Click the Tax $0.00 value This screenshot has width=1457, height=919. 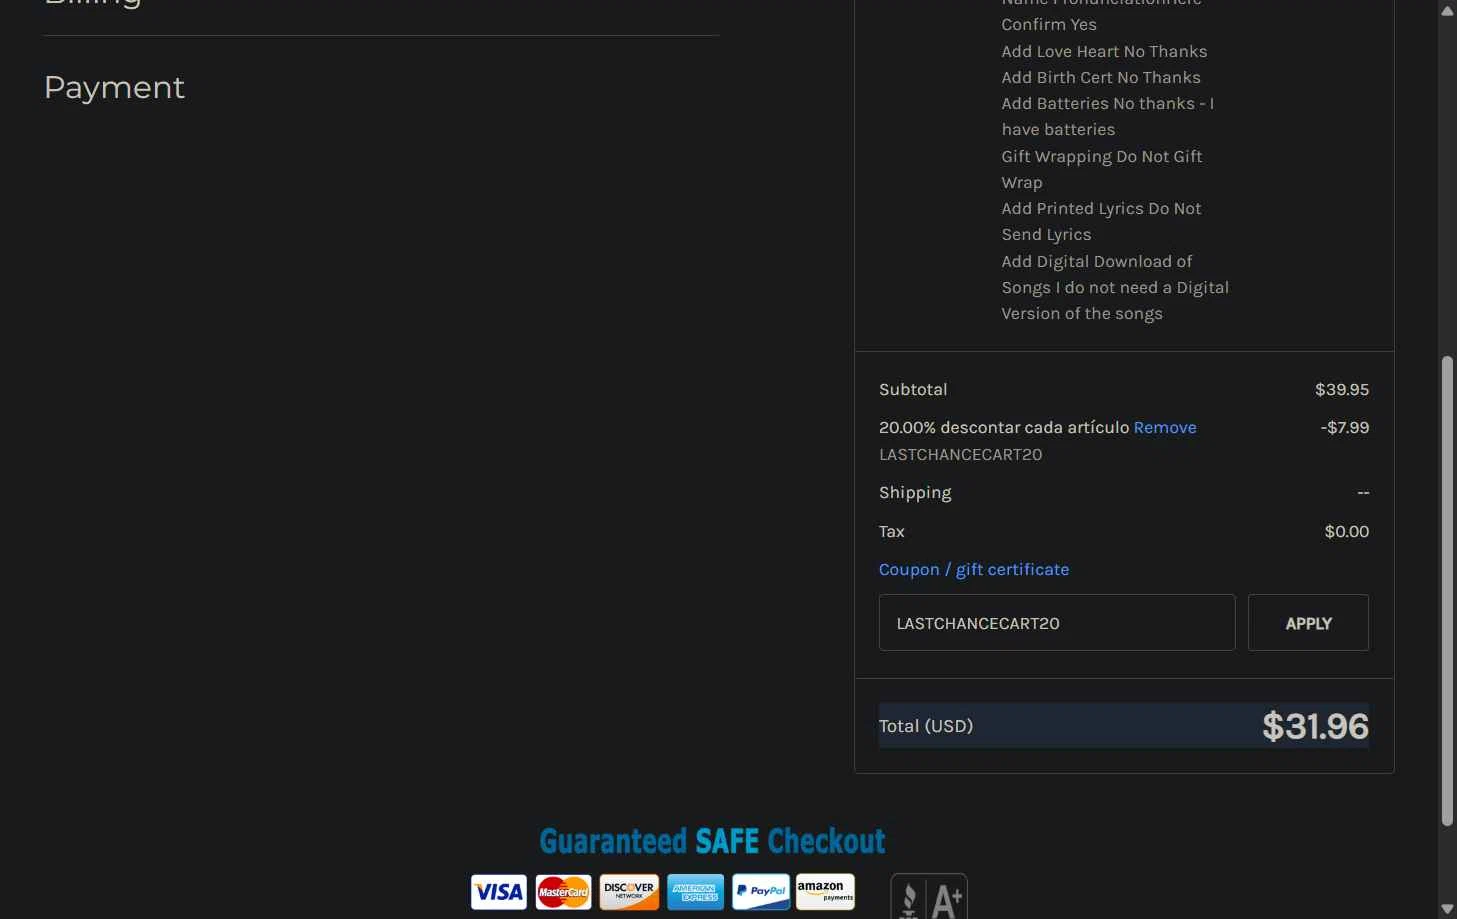[x=1347, y=531]
